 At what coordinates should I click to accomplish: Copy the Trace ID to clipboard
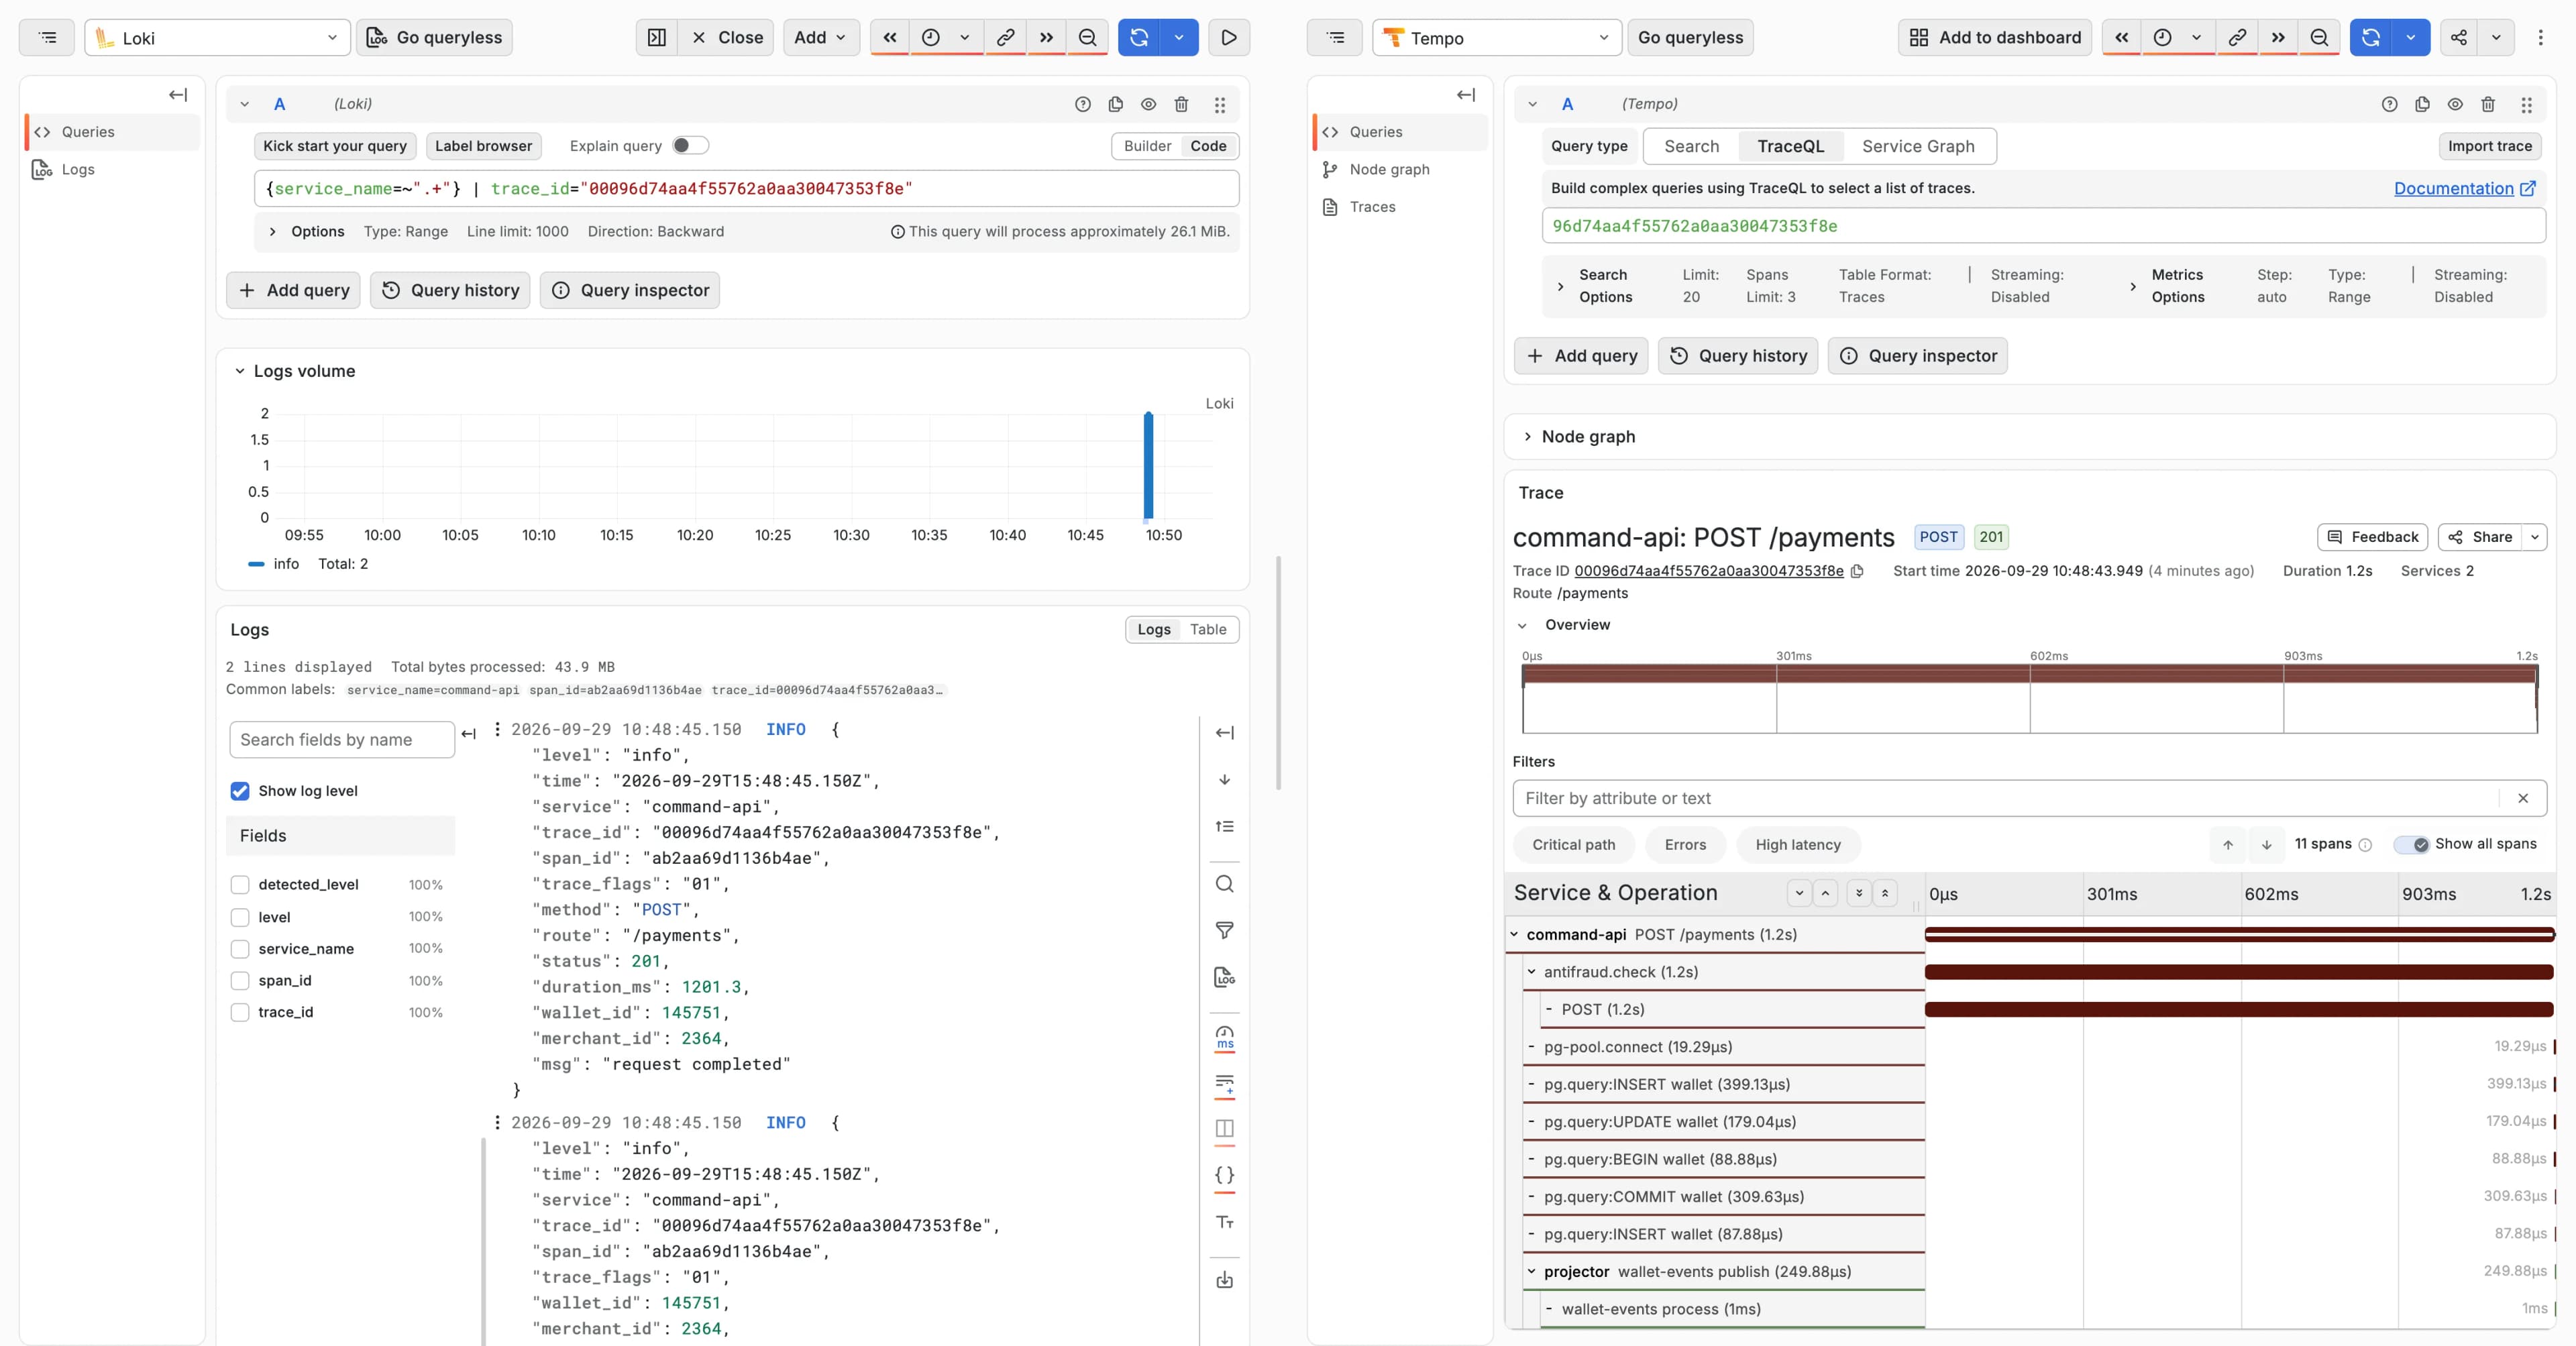1857,571
